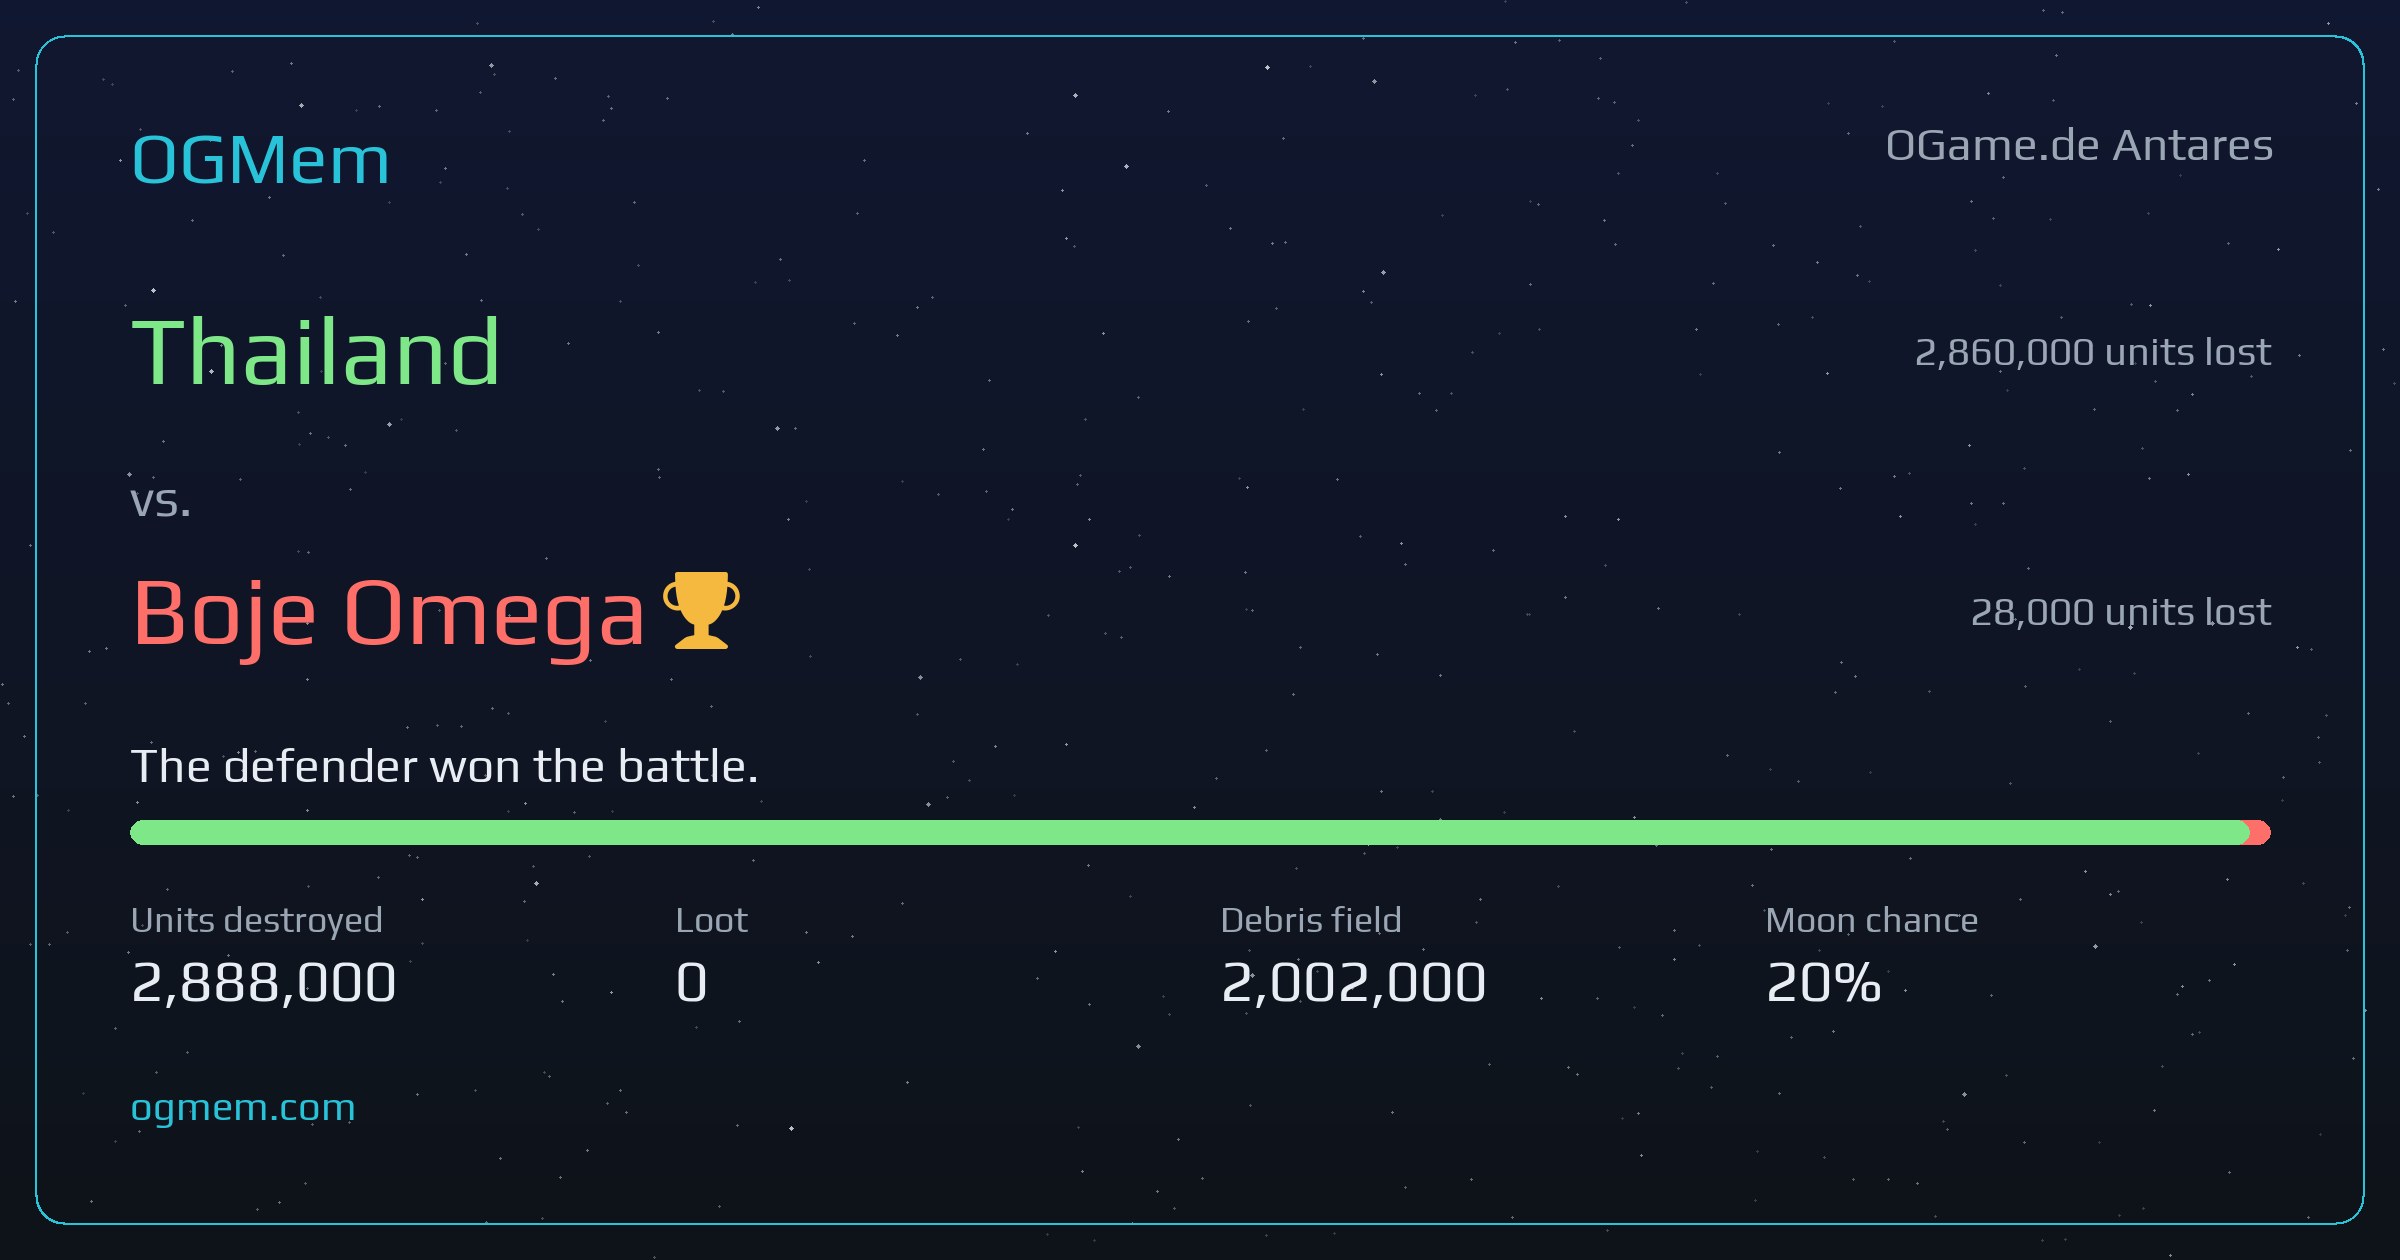Click the 2,860,000 units lost text
This screenshot has width=2400, height=1260.
[x=2093, y=352]
